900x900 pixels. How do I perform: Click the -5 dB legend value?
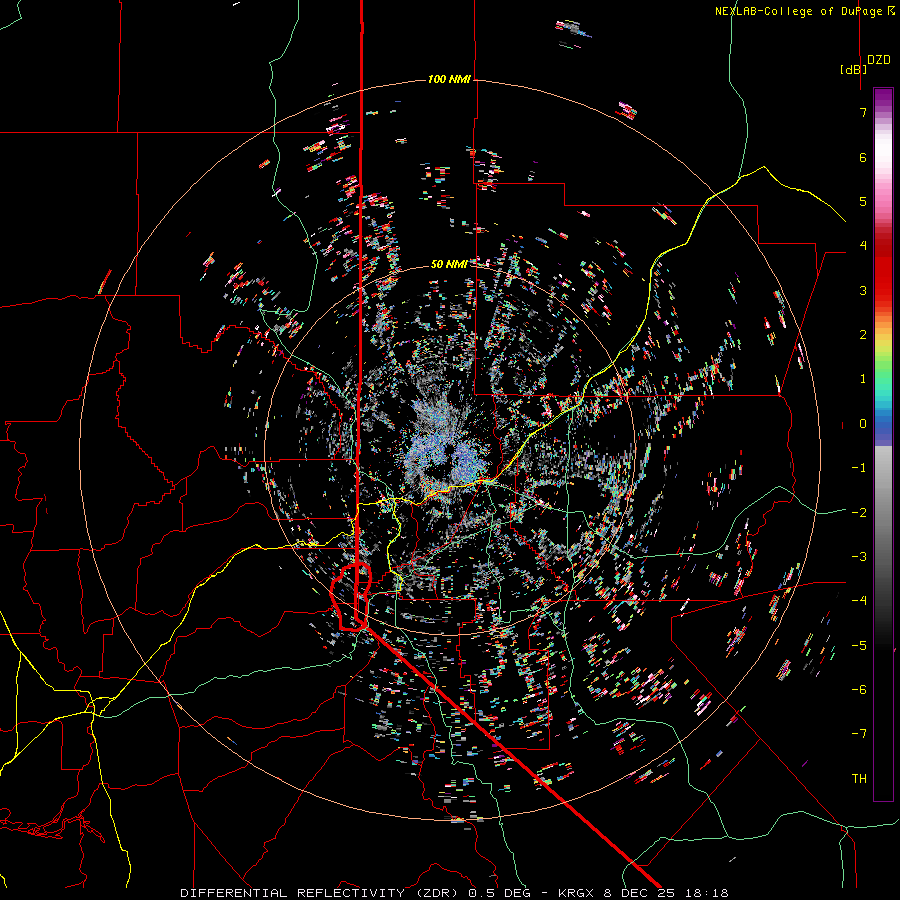click(x=859, y=646)
